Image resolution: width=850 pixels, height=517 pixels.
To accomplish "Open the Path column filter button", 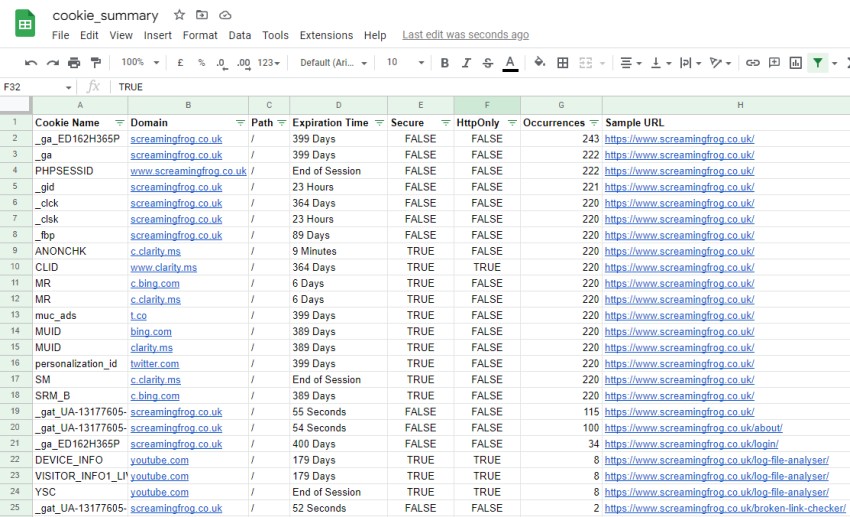I will pyautogui.click(x=281, y=123).
